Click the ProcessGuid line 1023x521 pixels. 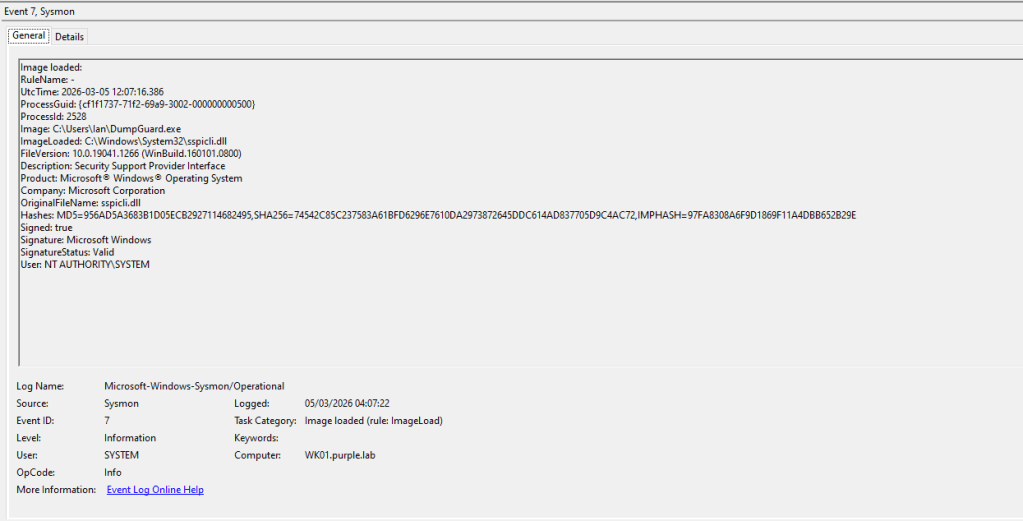pos(138,104)
